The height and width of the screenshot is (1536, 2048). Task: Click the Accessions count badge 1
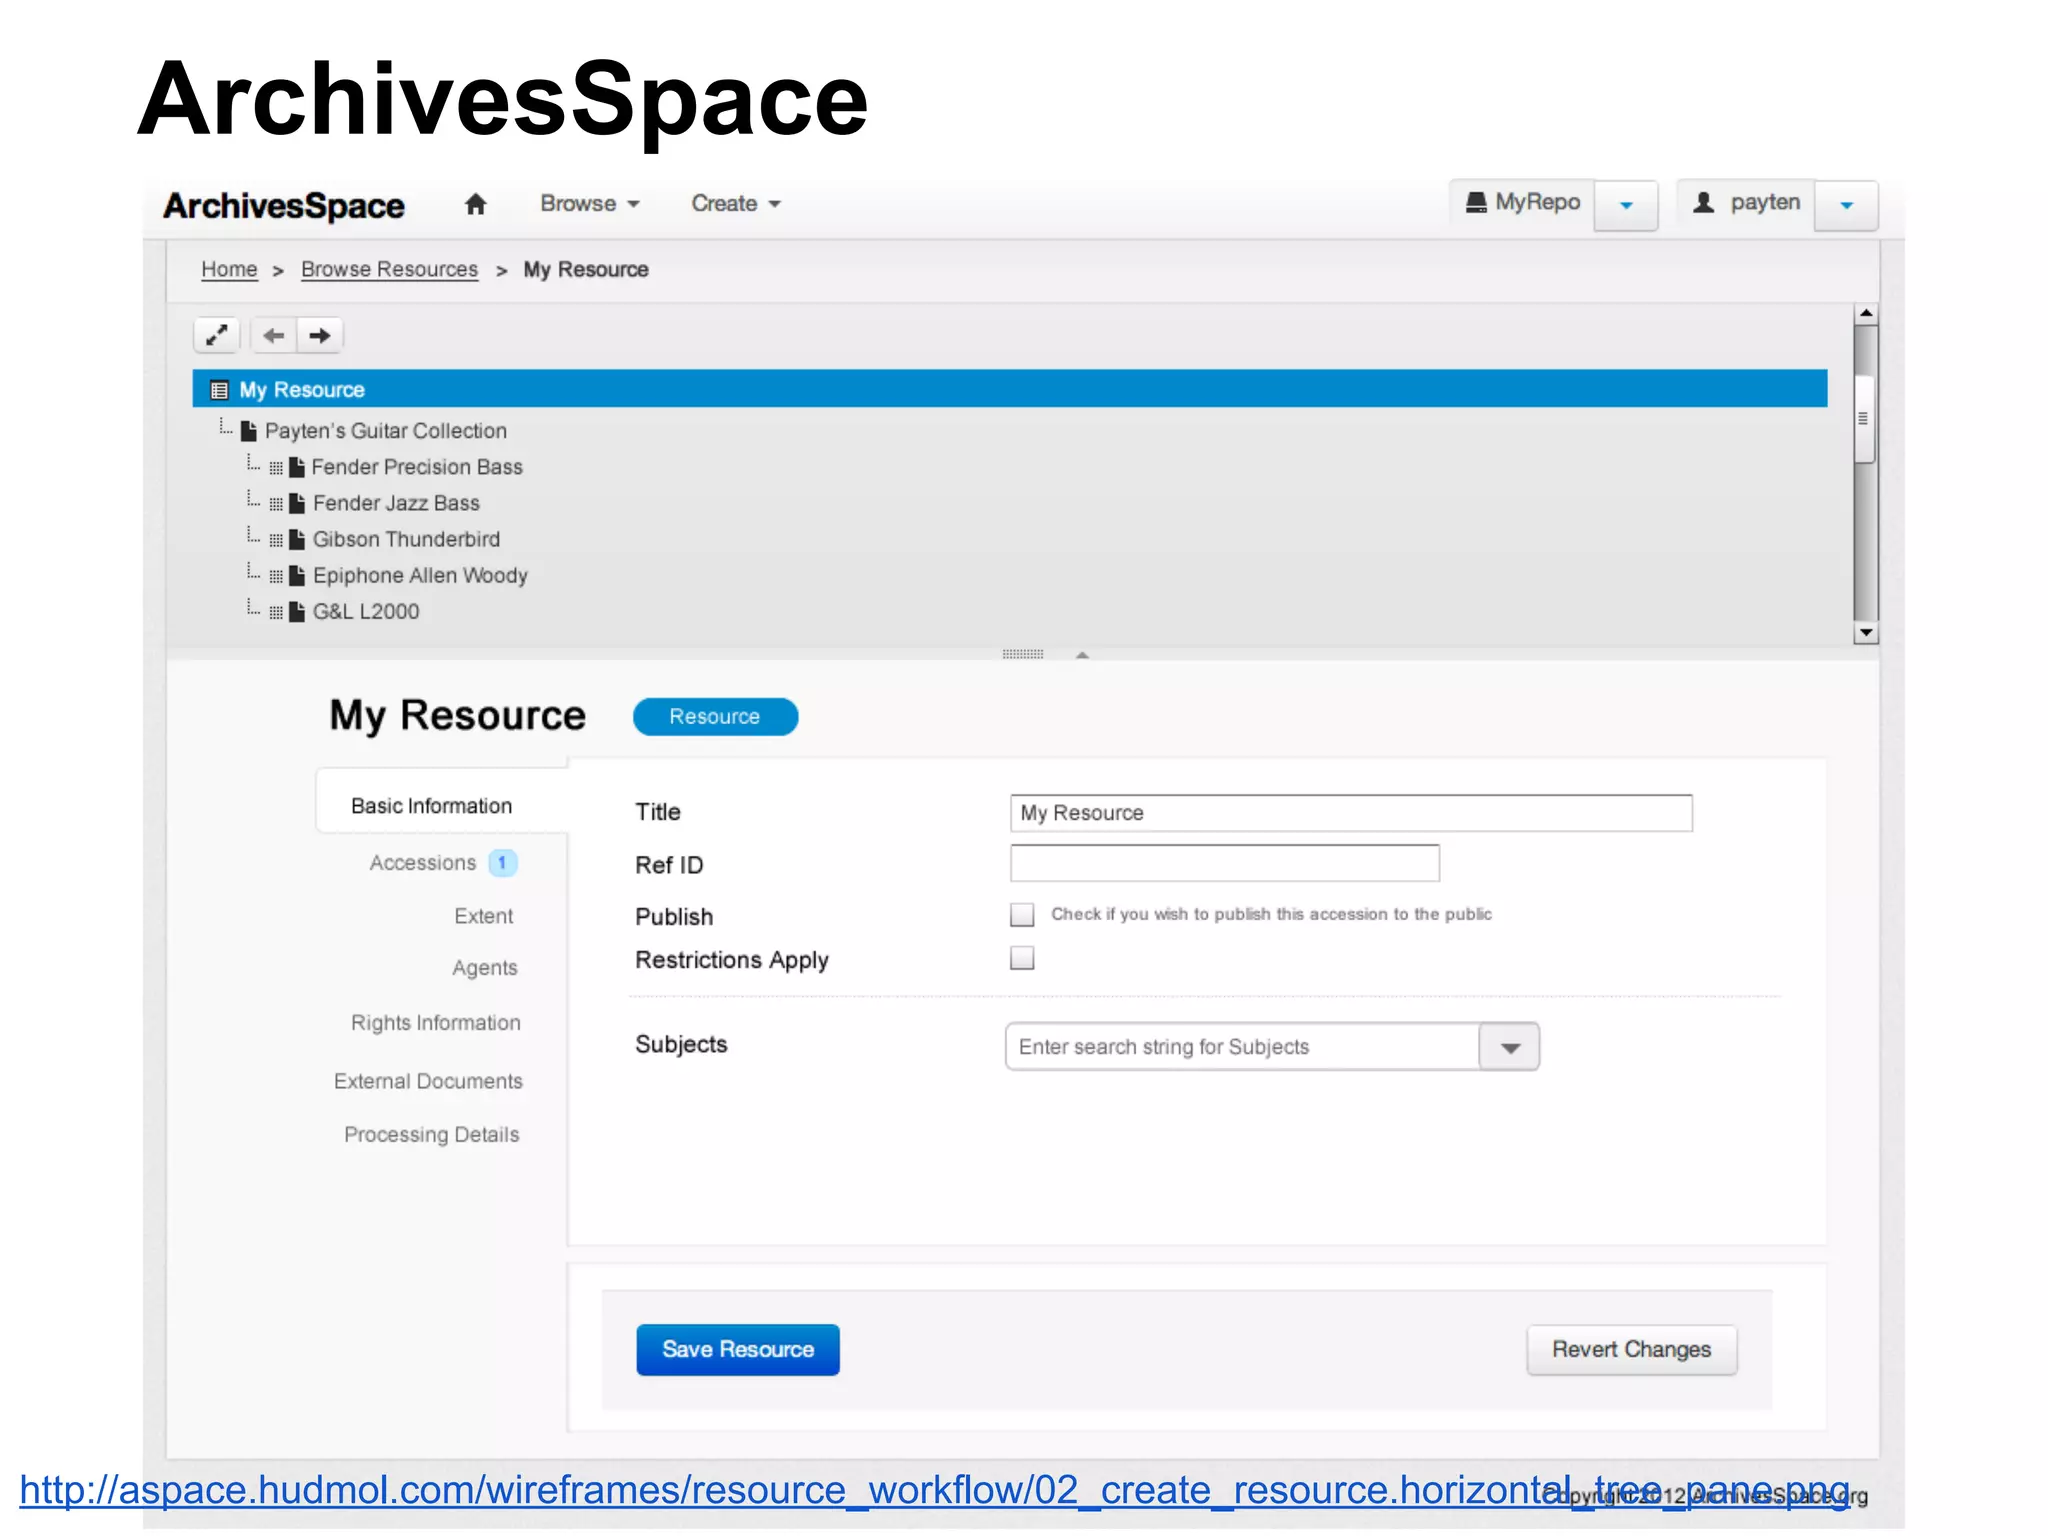[x=502, y=863]
